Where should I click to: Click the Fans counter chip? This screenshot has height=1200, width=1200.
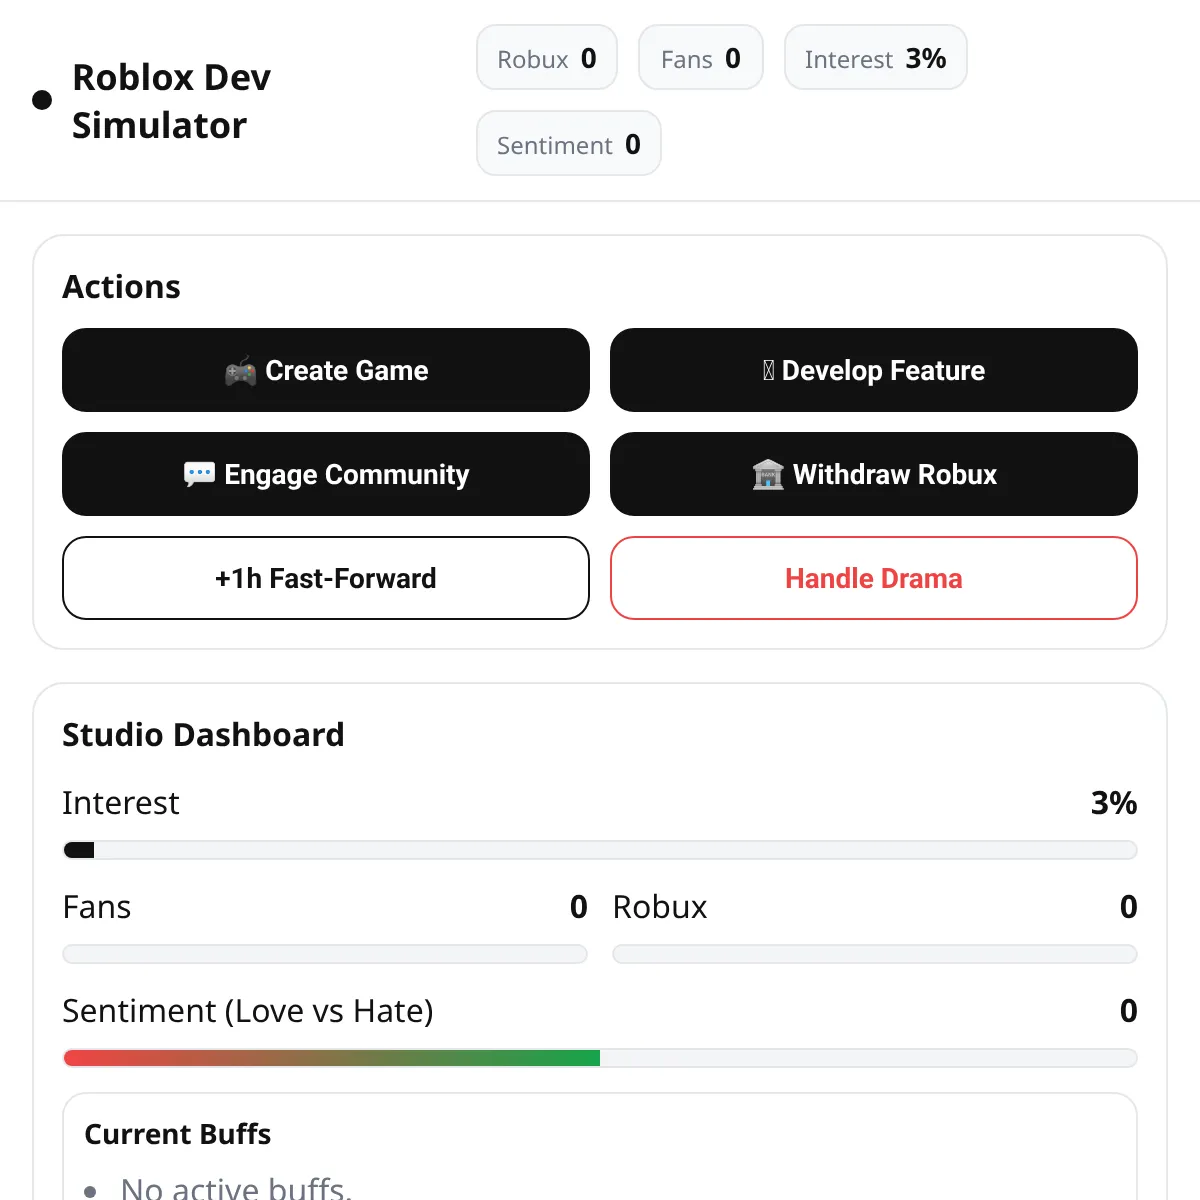pyautogui.click(x=700, y=58)
